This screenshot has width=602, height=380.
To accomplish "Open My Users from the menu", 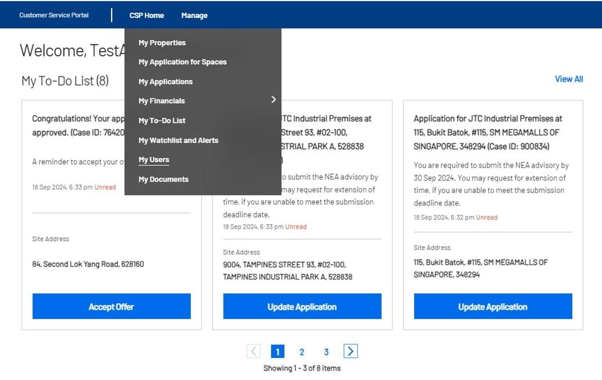I will click(x=154, y=160).
